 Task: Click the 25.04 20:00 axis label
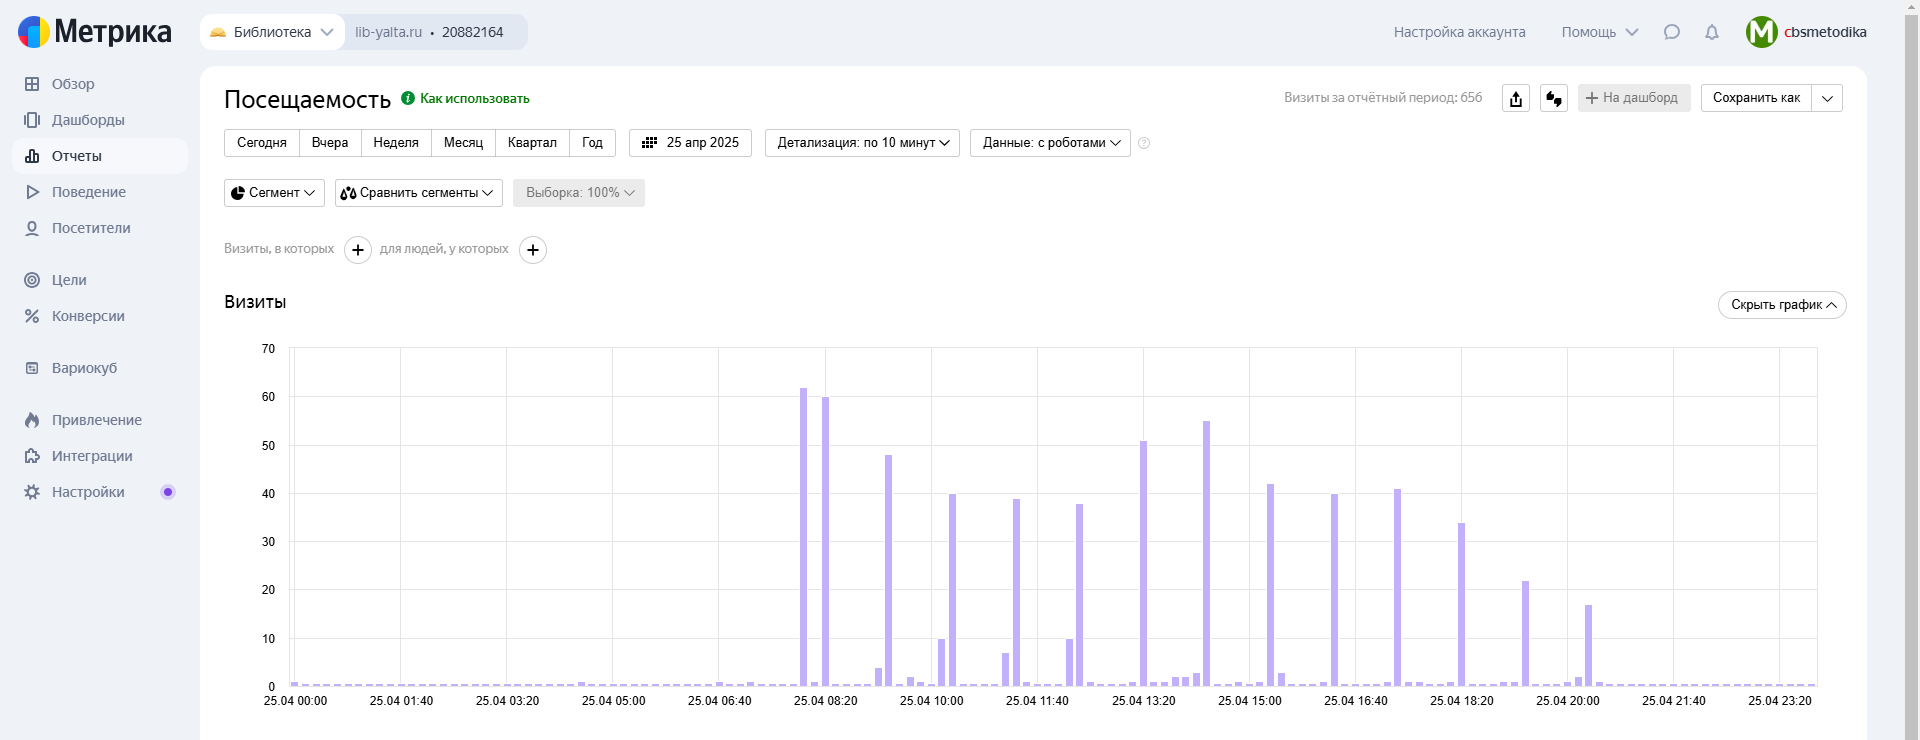pos(1567,701)
